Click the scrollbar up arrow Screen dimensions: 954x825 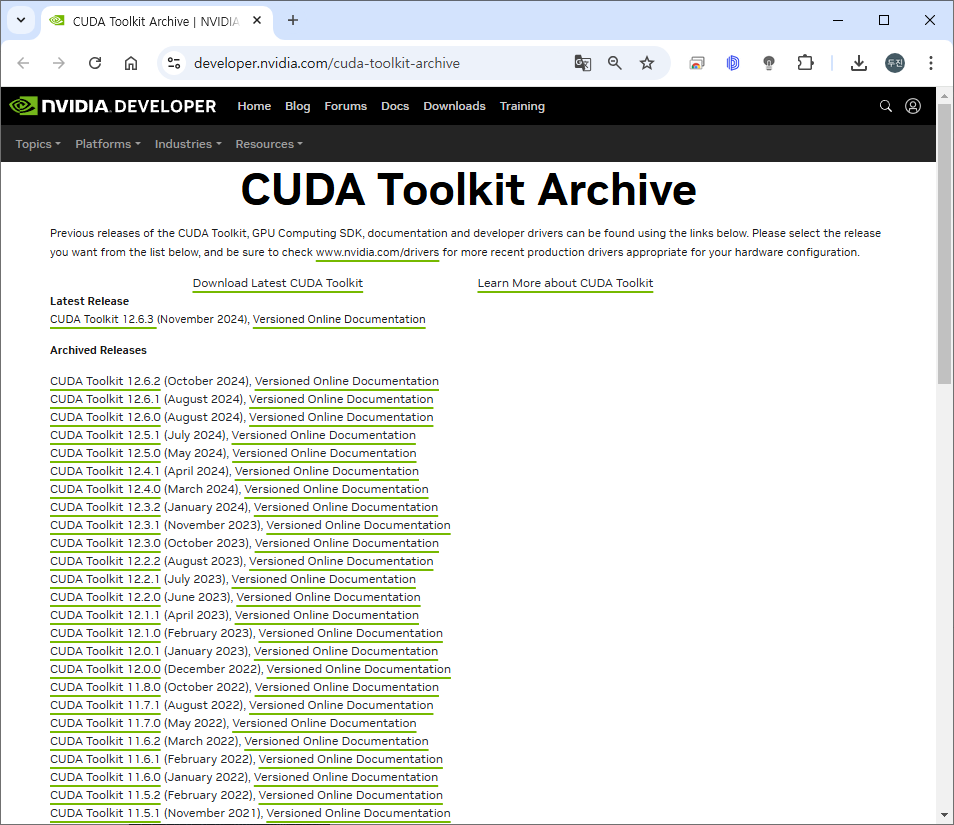(944, 96)
